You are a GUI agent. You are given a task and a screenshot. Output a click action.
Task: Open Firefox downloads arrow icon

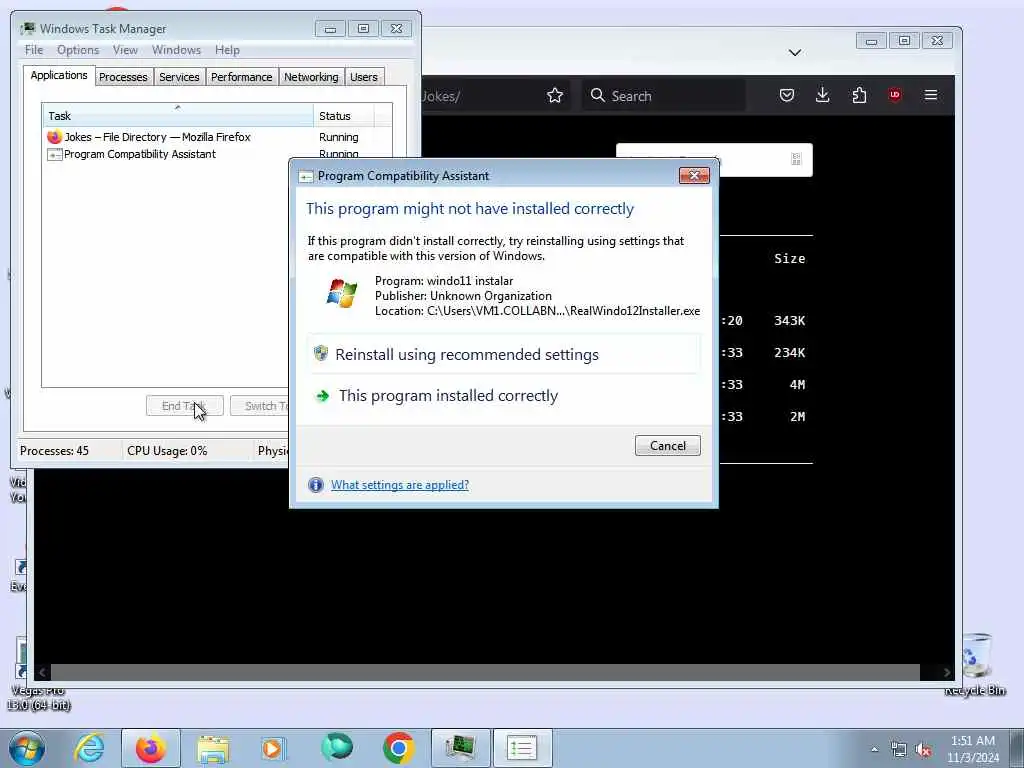tap(823, 95)
